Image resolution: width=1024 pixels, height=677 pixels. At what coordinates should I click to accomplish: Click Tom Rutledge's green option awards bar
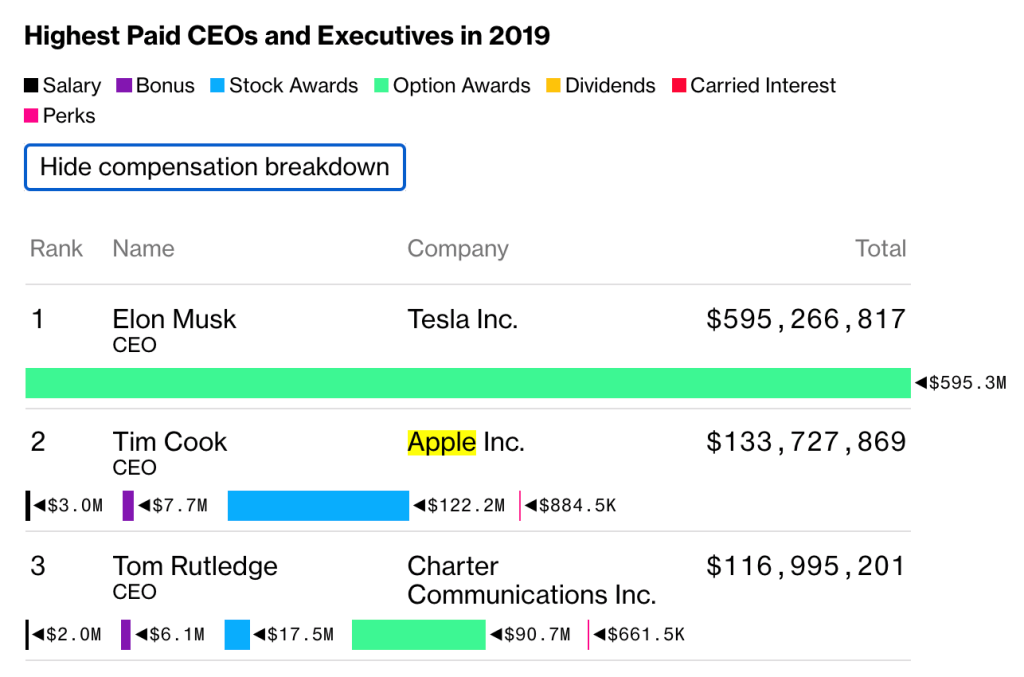tap(418, 635)
